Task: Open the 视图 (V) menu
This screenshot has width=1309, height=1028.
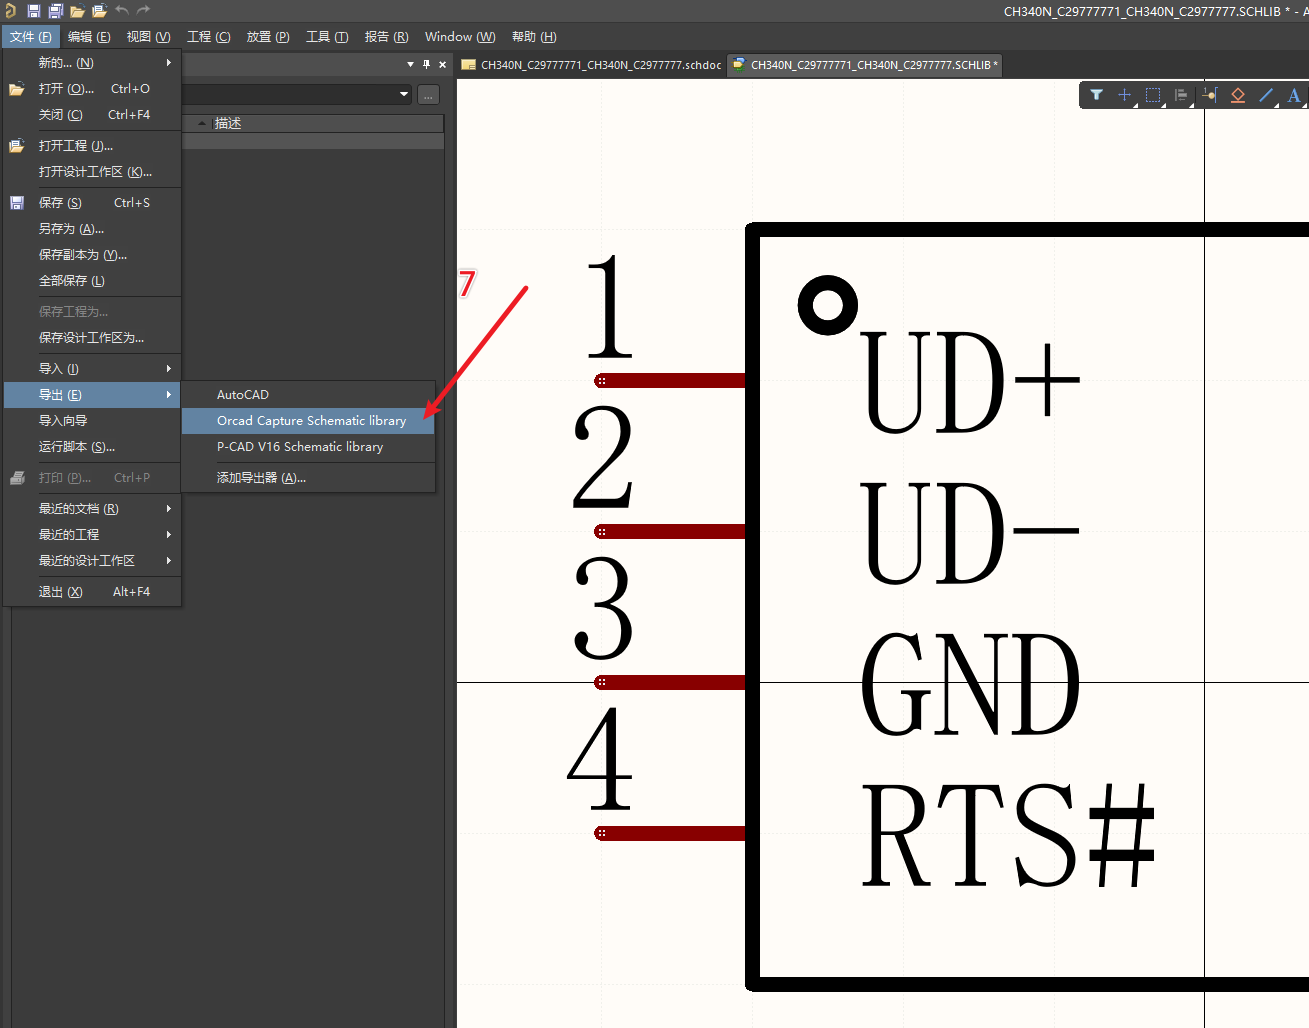Action: (148, 37)
